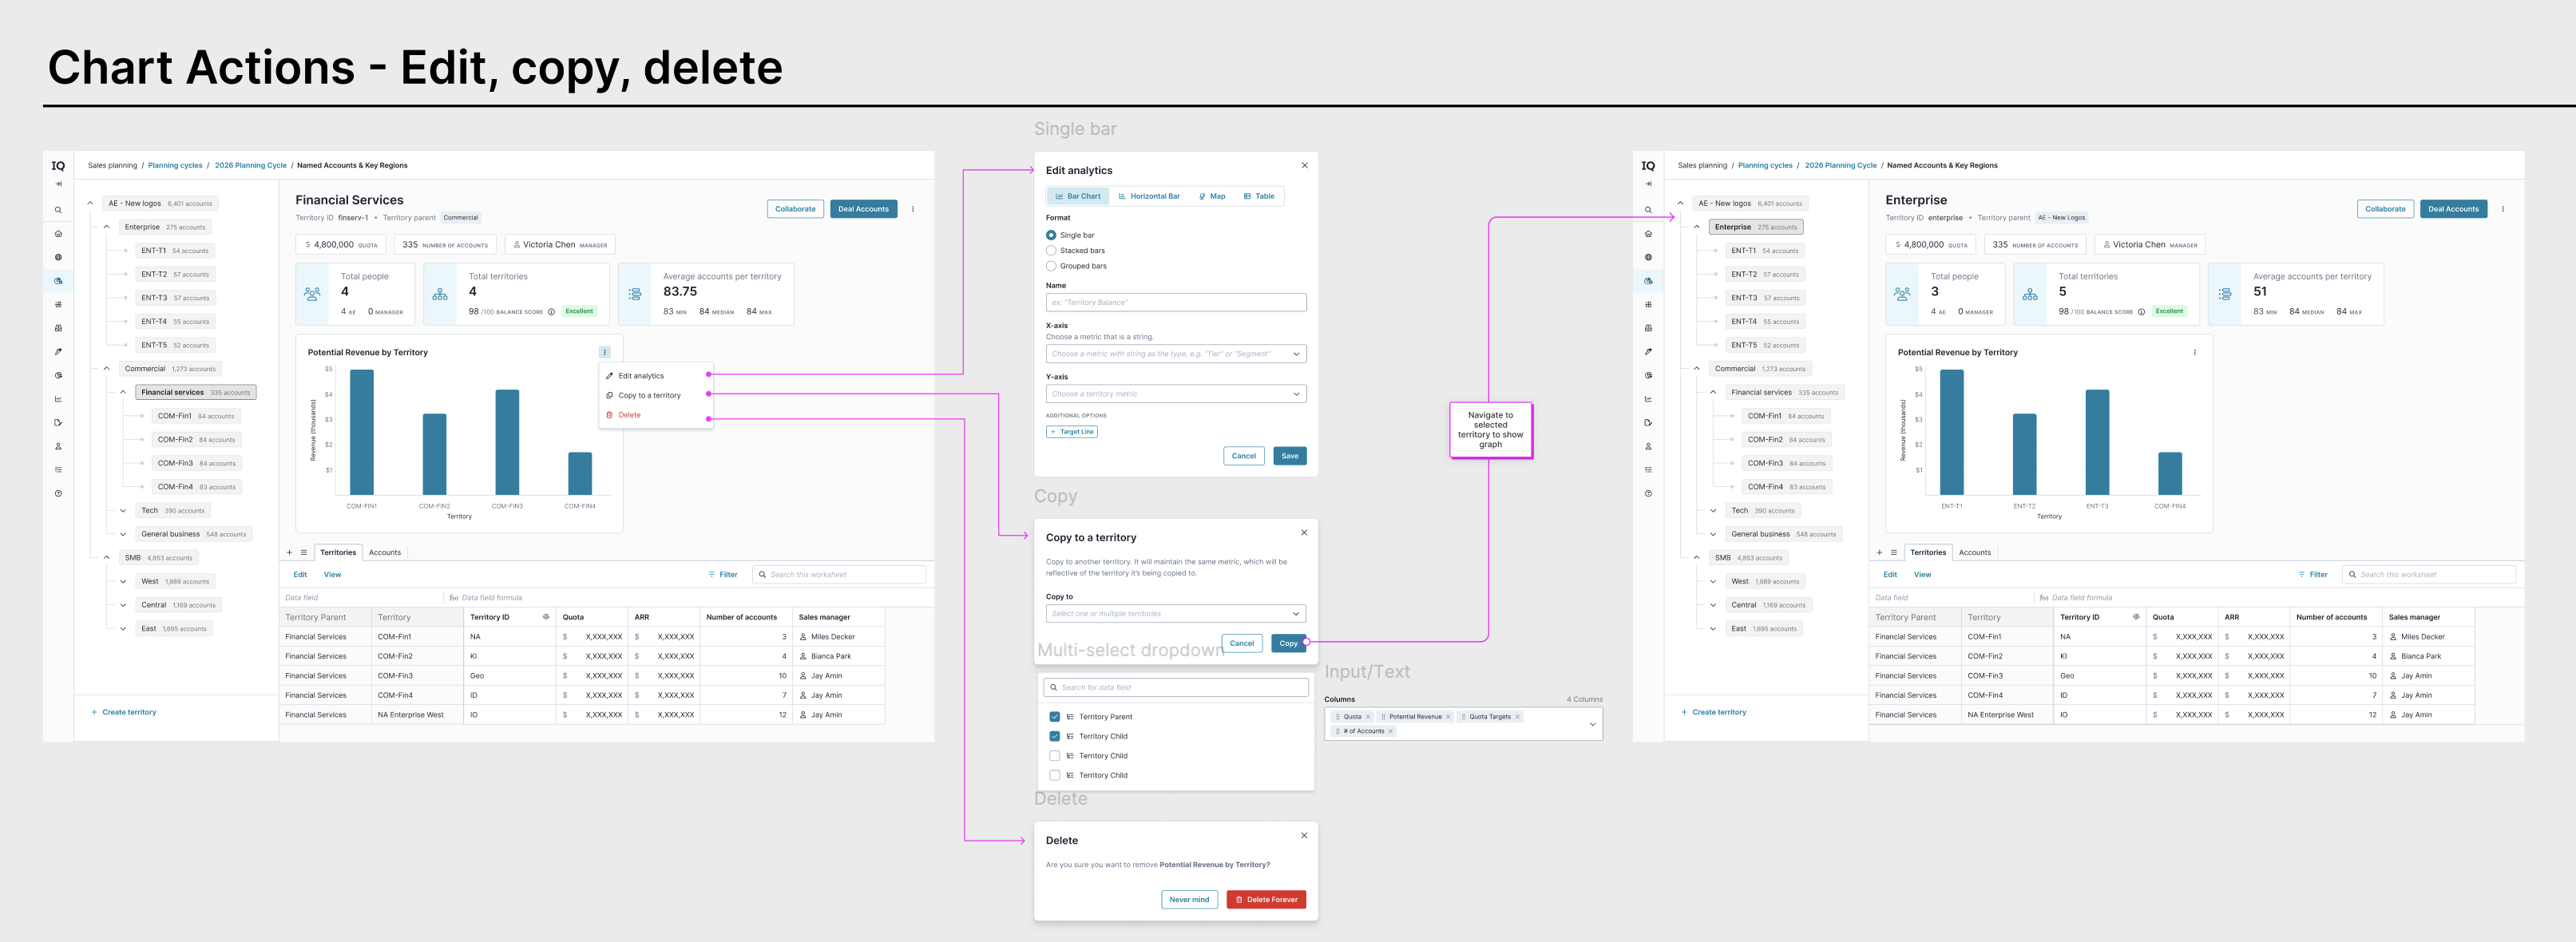The width and height of the screenshot is (2576, 942).
Task: Expand the West node in Enterprise screen tree
Action: pyautogui.click(x=1713, y=581)
